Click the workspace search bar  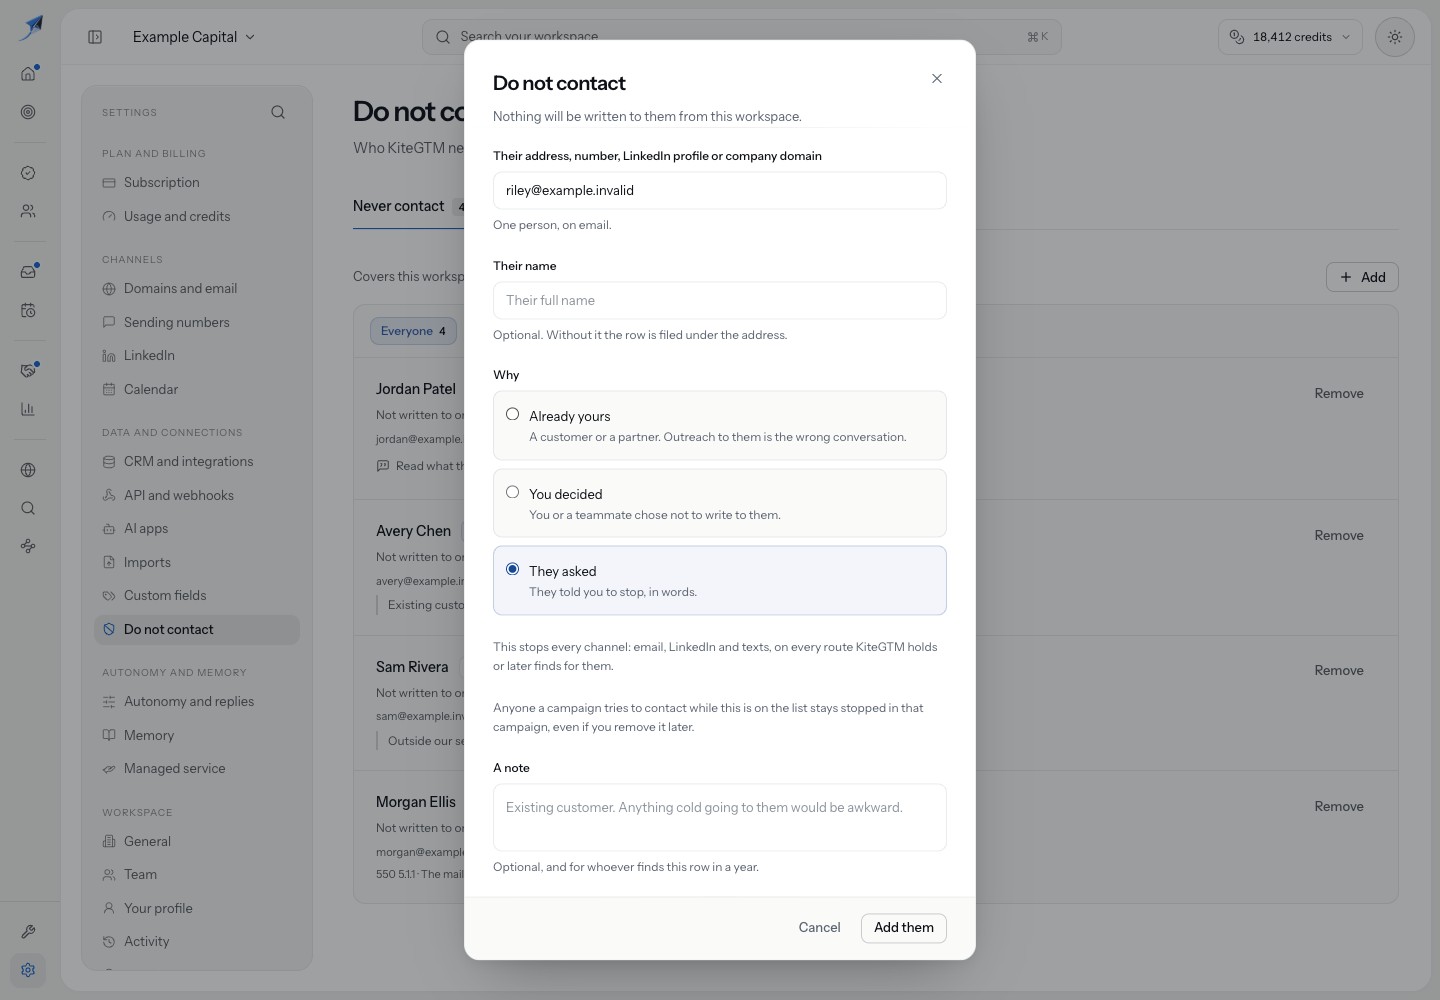click(x=742, y=37)
